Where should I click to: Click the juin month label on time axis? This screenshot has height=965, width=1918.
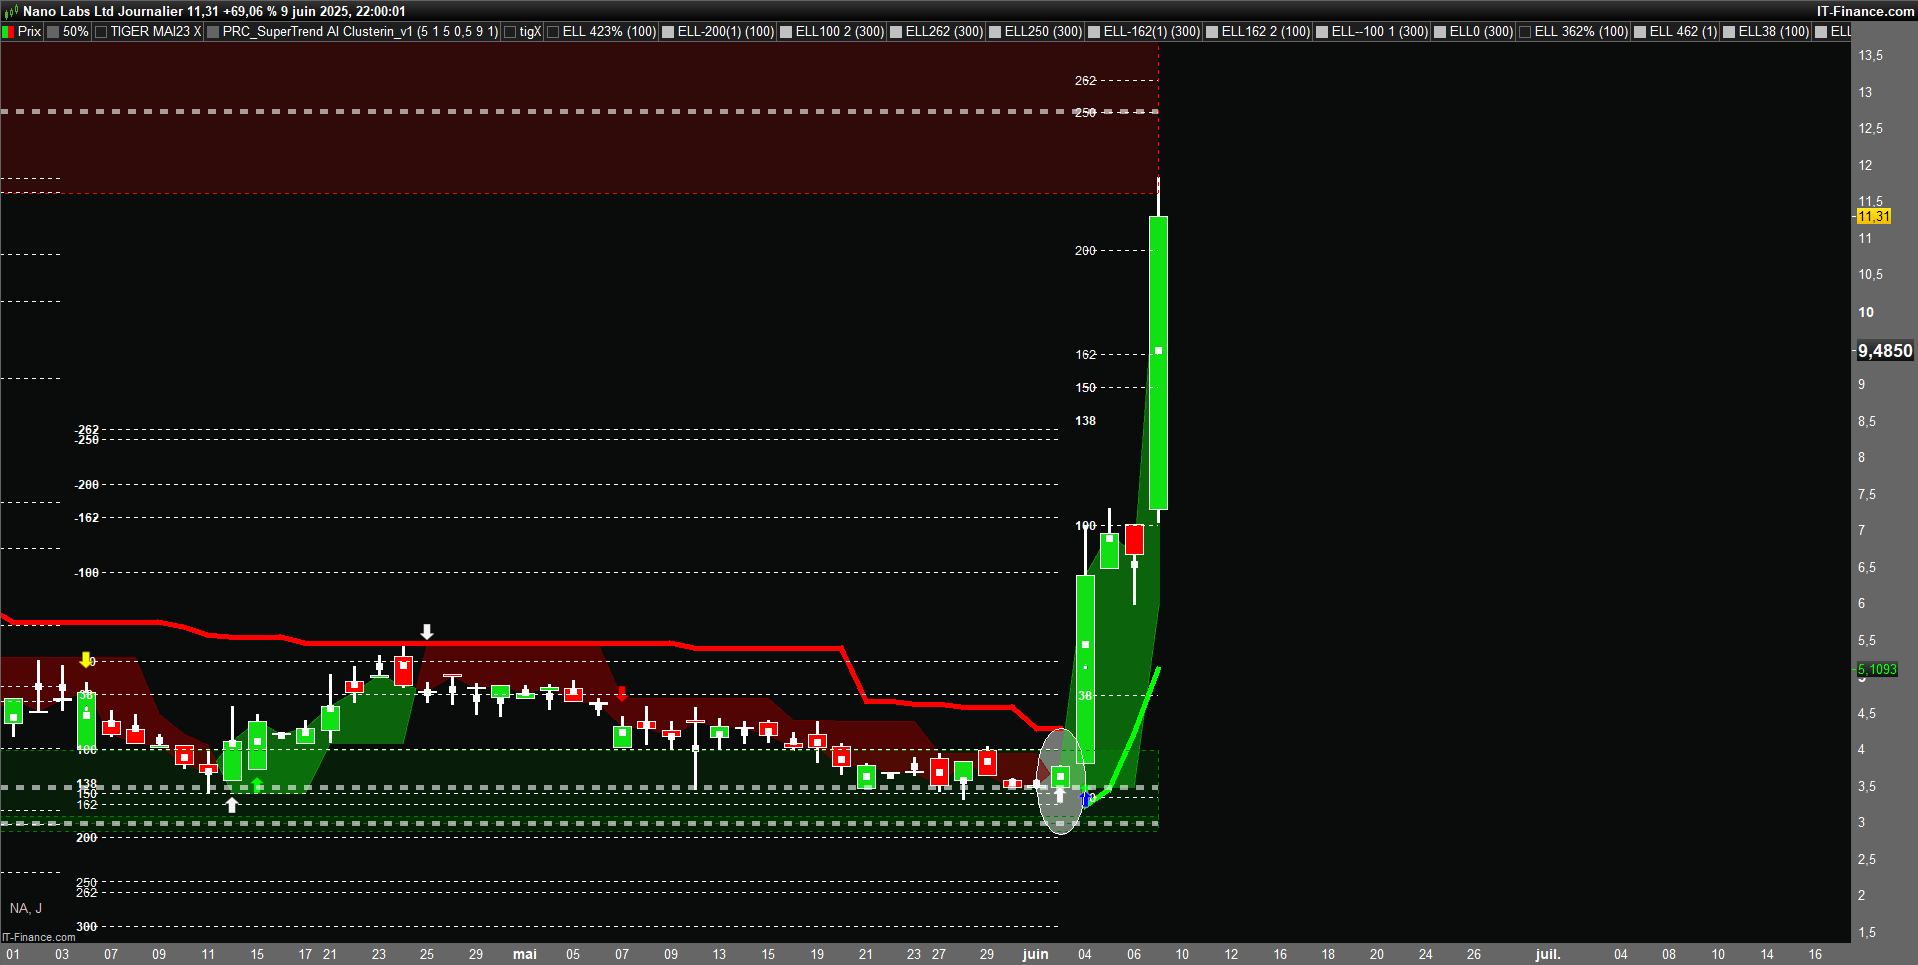click(x=1035, y=954)
